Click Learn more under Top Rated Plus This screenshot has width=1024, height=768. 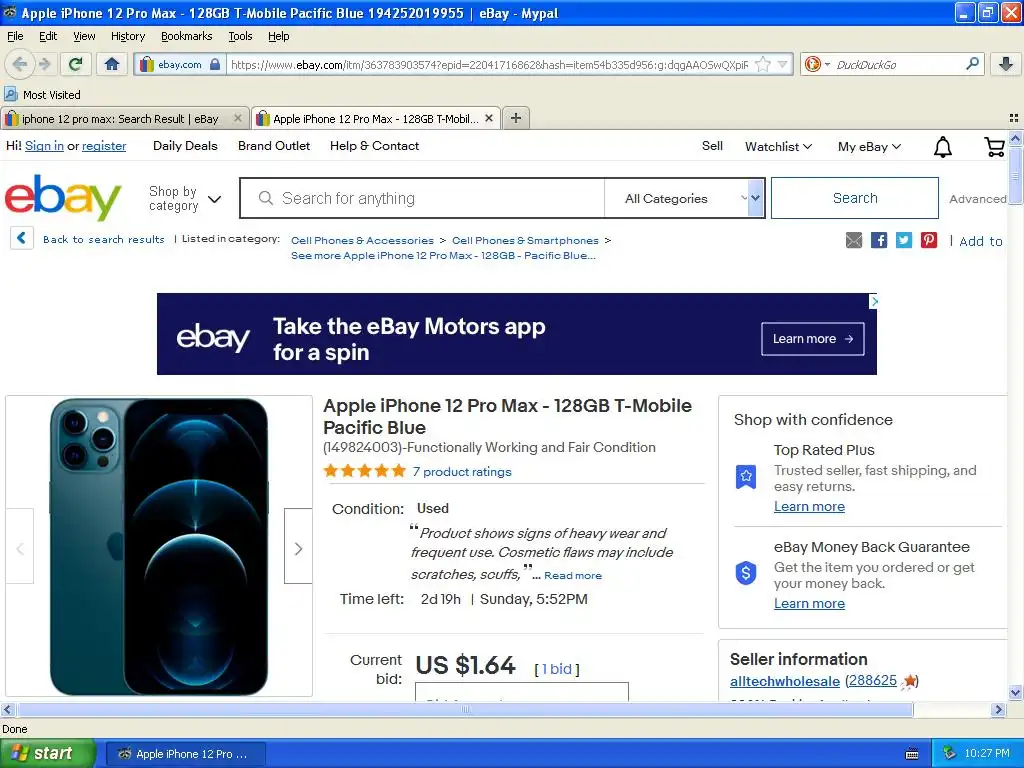coord(809,506)
